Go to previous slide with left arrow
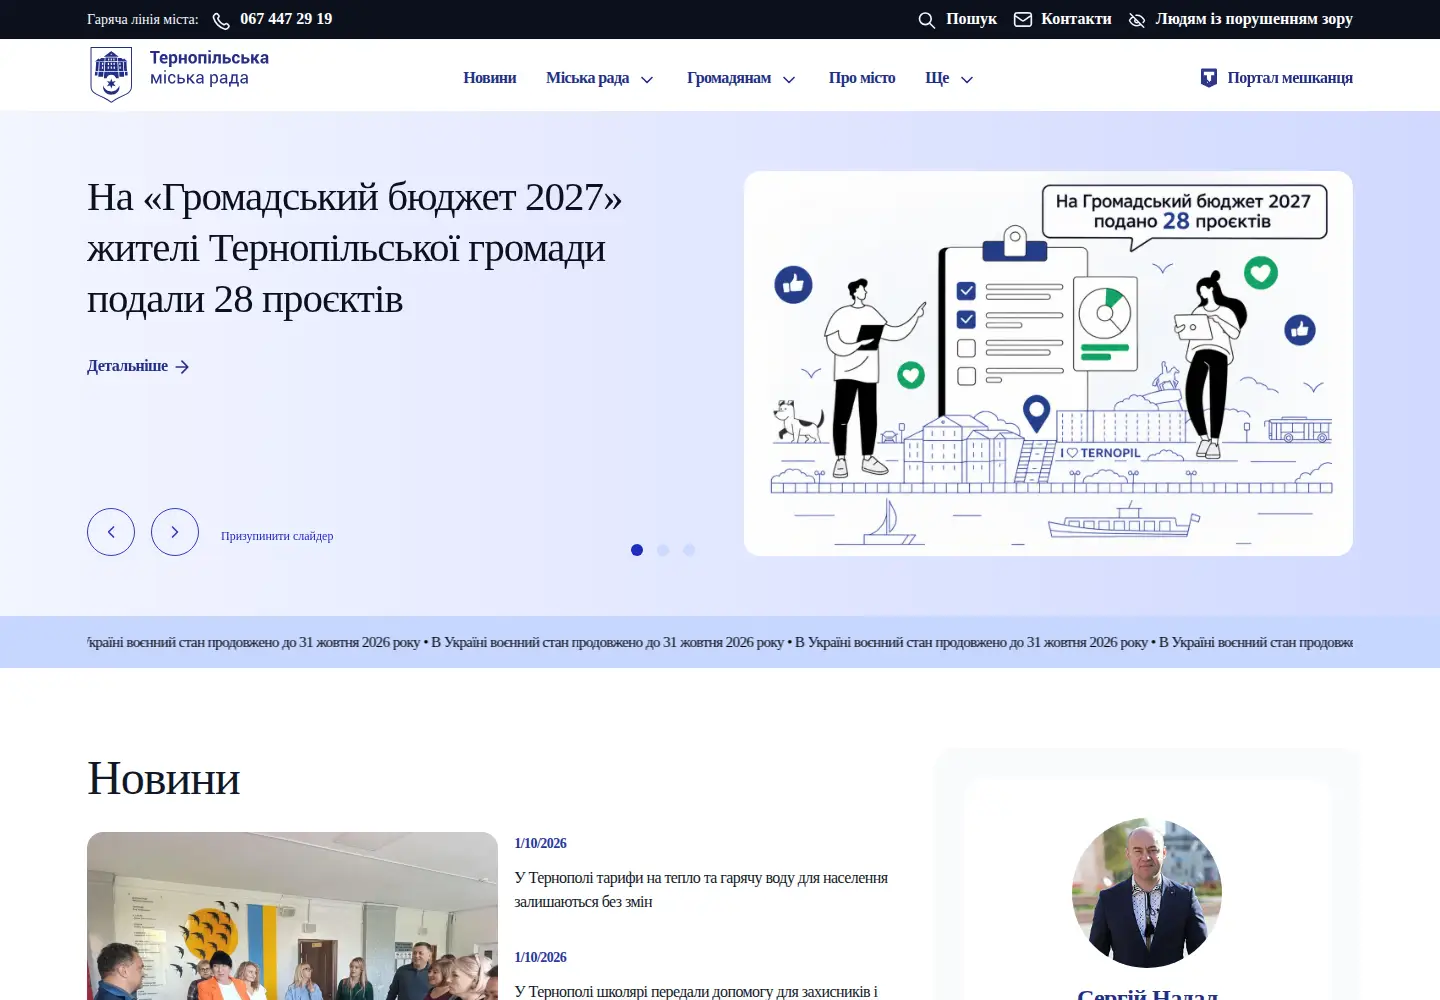1440x1000 pixels. click(x=111, y=532)
